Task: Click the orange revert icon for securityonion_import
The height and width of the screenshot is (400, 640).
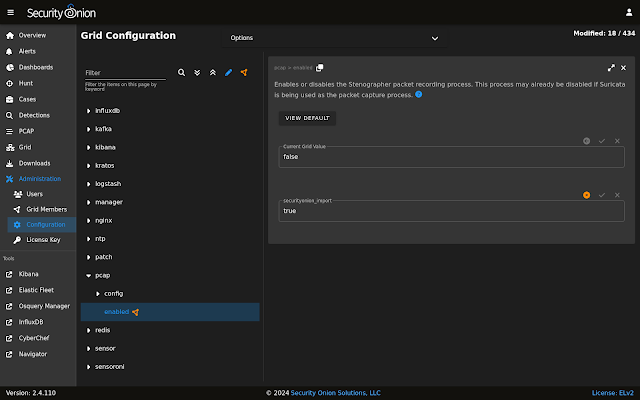Action: (587, 195)
